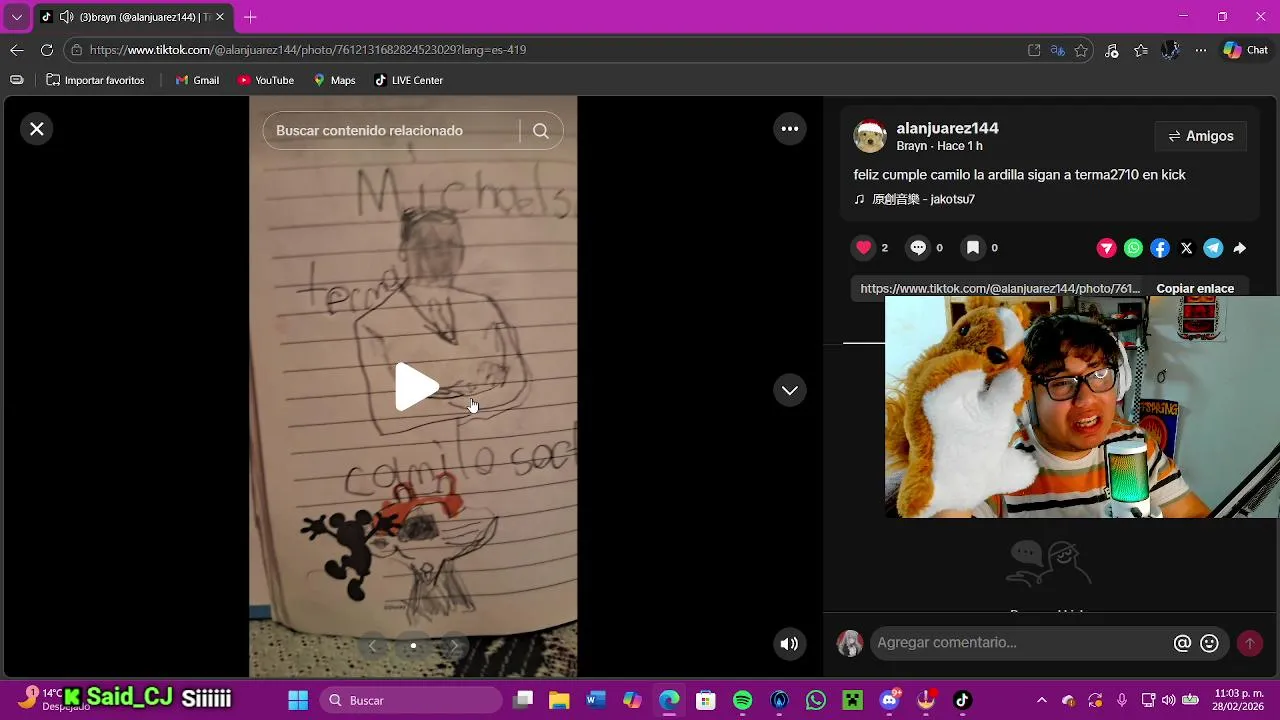Insert a mention with the @ icon
This screenshot has width=1280, height=720.
[x=1182, y=644]
